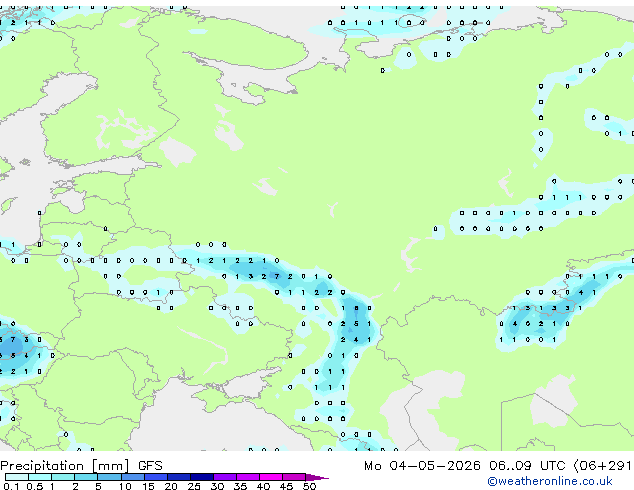
Task: Pick the 15–20 mm legend swatch
Action: click(x=156, y=477)
